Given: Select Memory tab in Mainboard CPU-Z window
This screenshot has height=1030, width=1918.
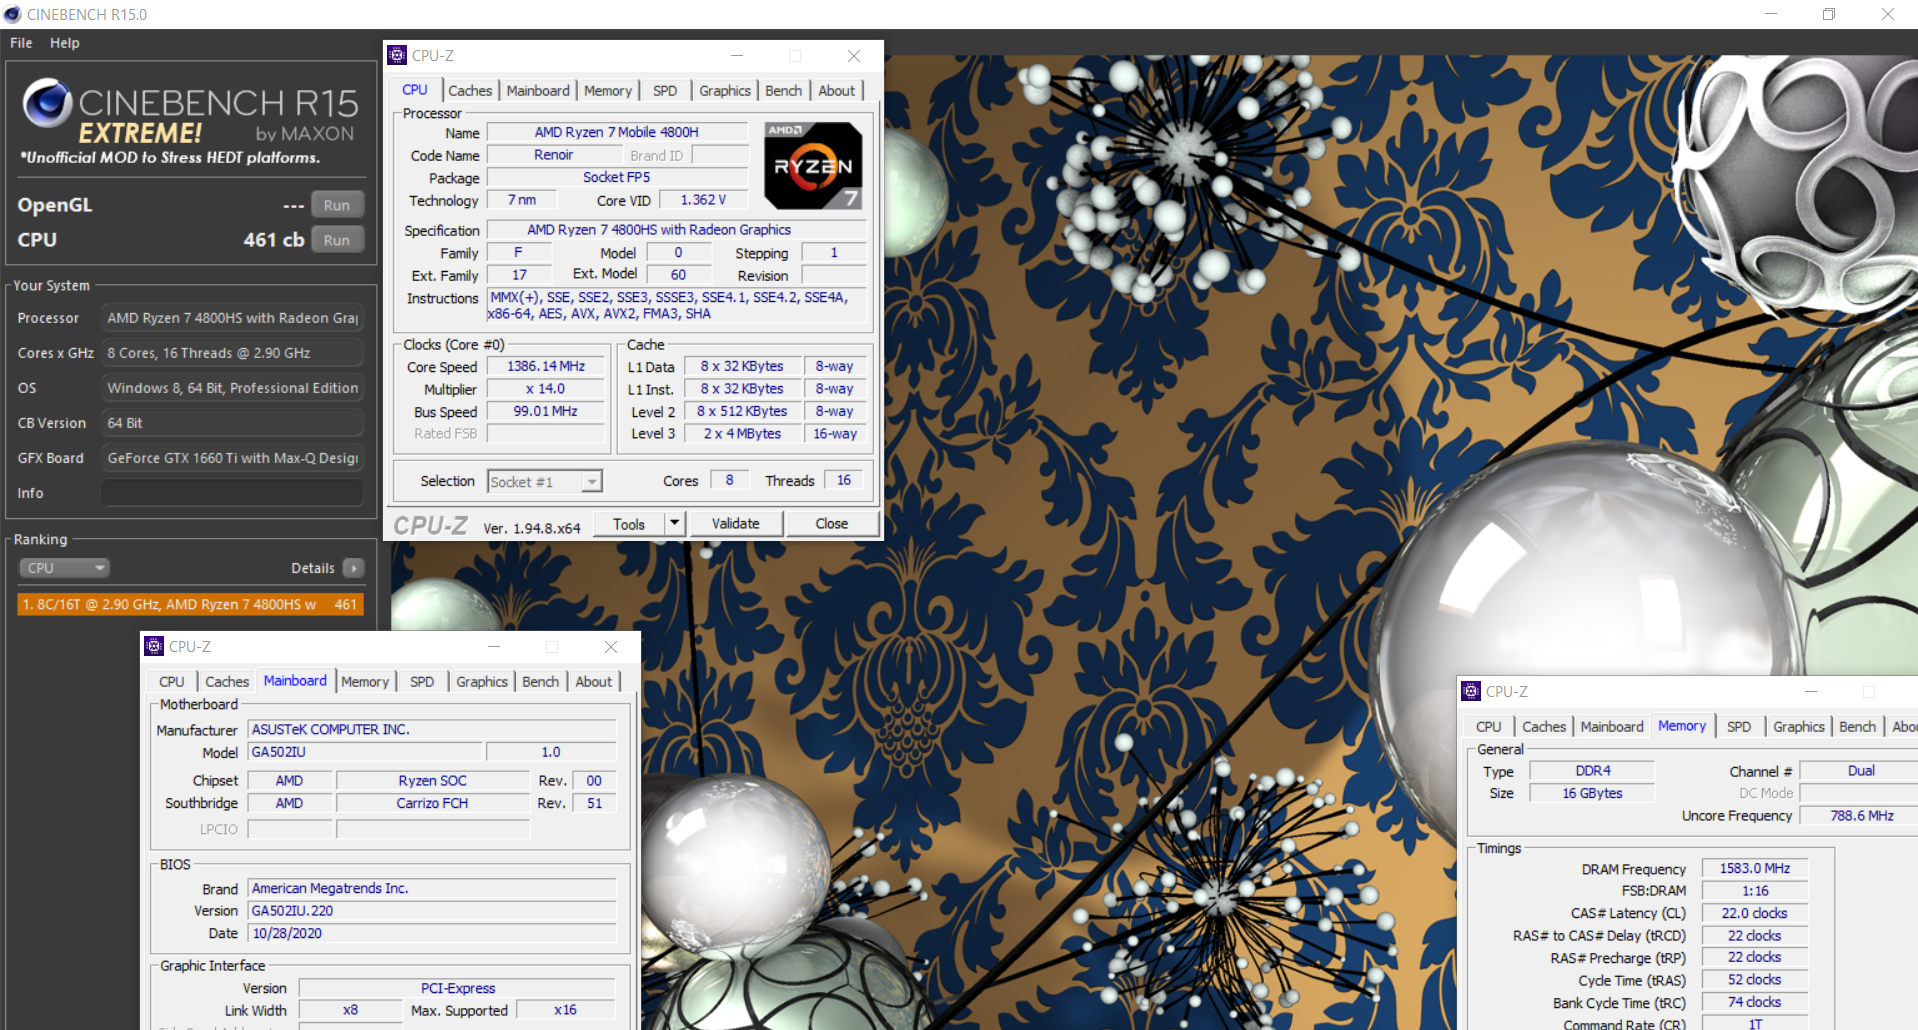Looking at the screenshot, I should click(365, 681).
